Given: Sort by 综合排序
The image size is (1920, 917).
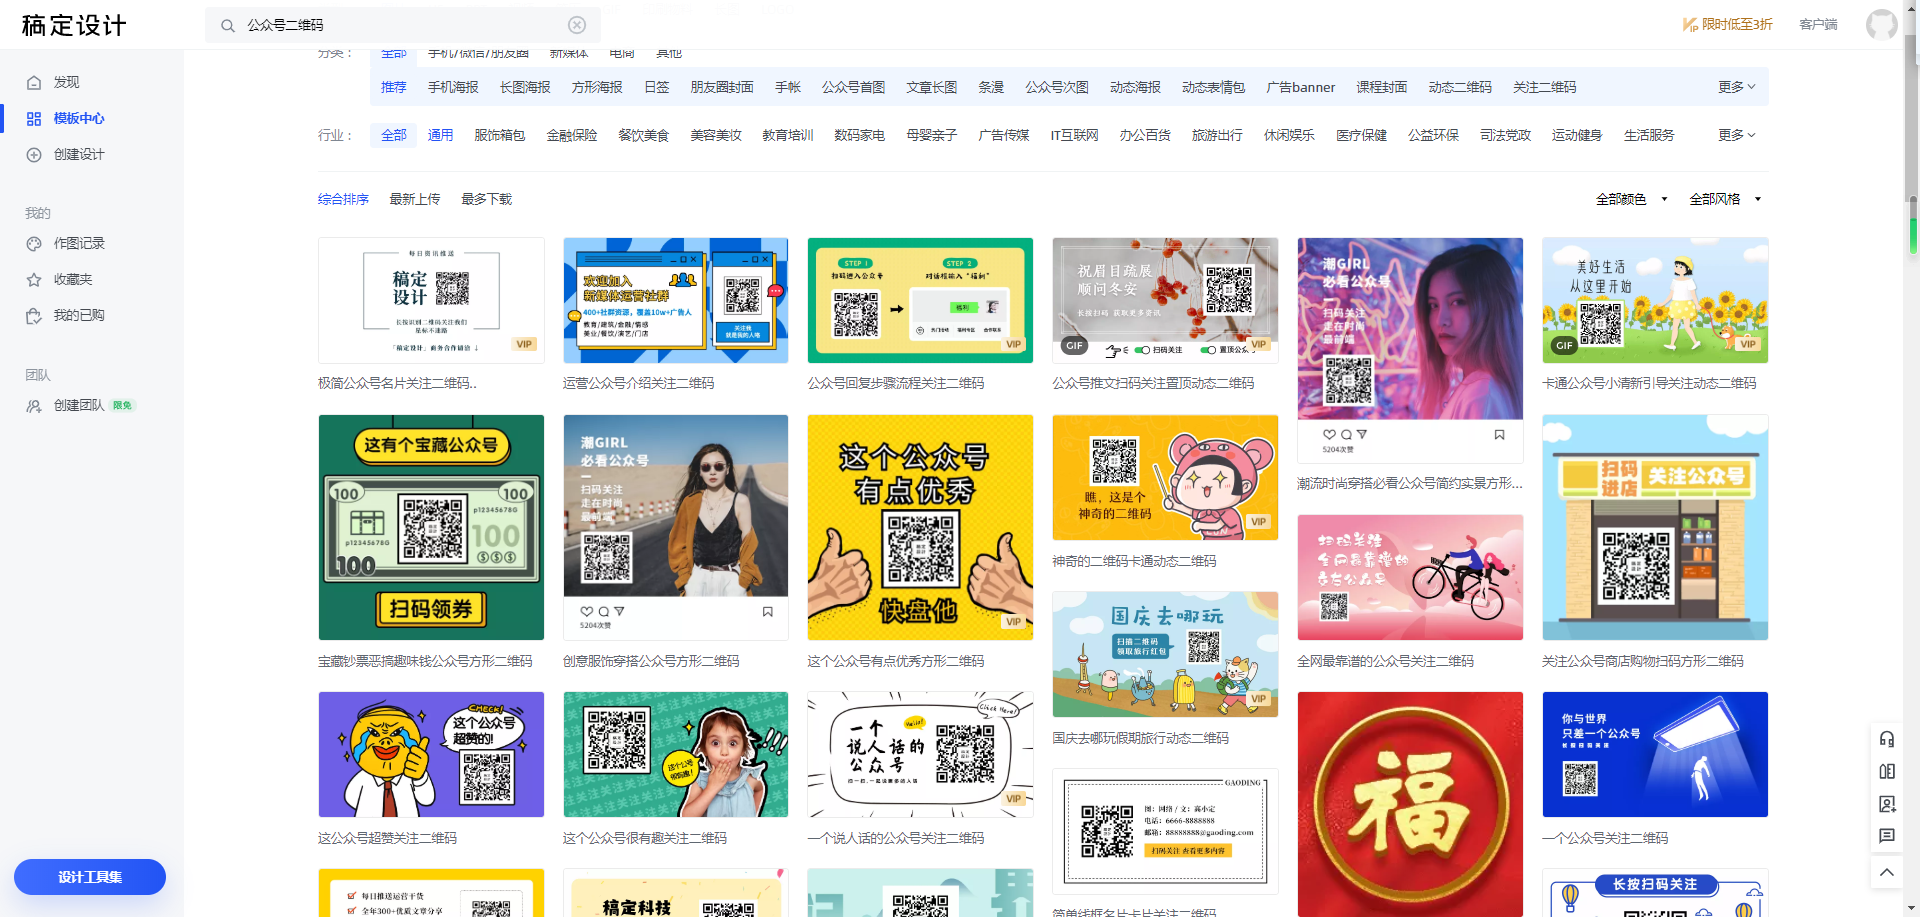Looking at the screenshot, I should [343, 199].
